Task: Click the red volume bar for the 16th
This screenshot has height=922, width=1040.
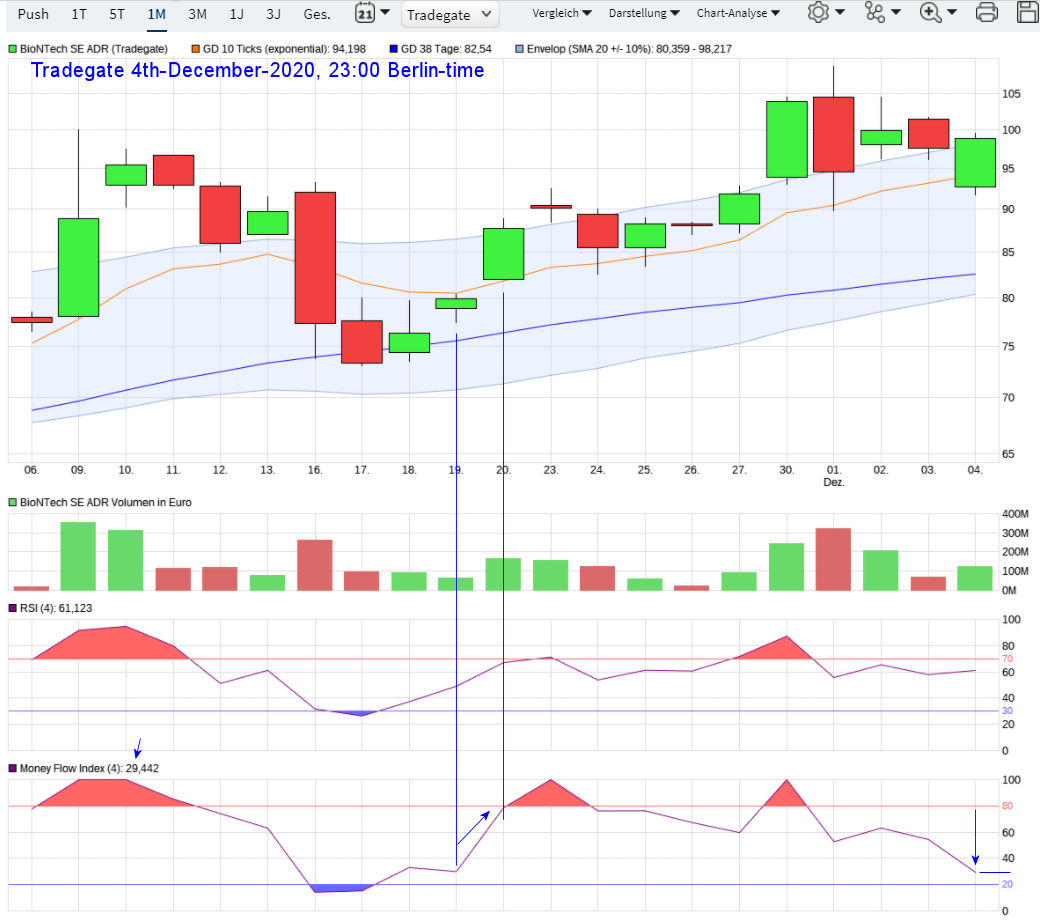Action: [315, 565]
